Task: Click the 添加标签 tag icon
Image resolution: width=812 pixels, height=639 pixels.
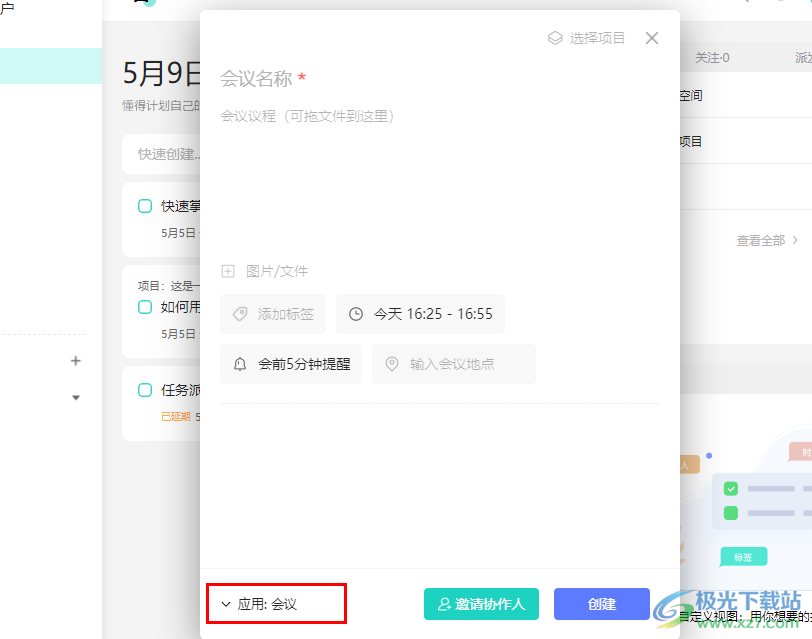Action: pyautogui.click(x=240, y=314)
